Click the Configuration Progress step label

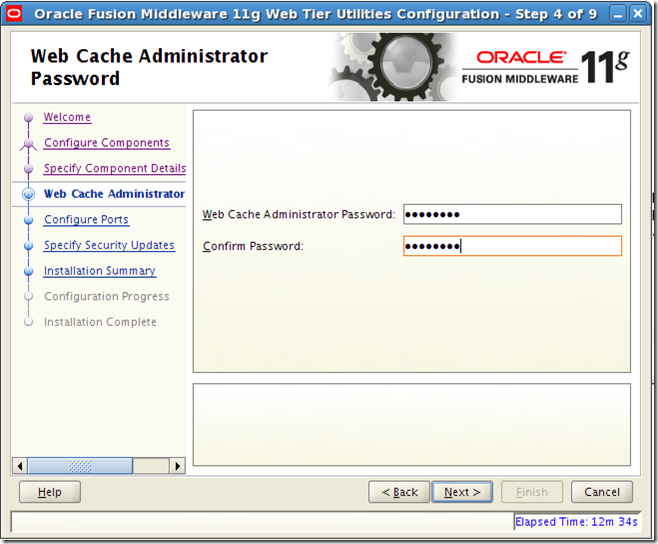[107, 296]
